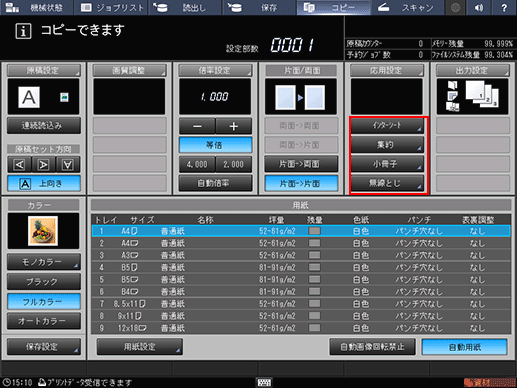Viewport: 517px width, 388px height.
Task: Open the 機械状態 machine status tab
Action: pos(37,7)
